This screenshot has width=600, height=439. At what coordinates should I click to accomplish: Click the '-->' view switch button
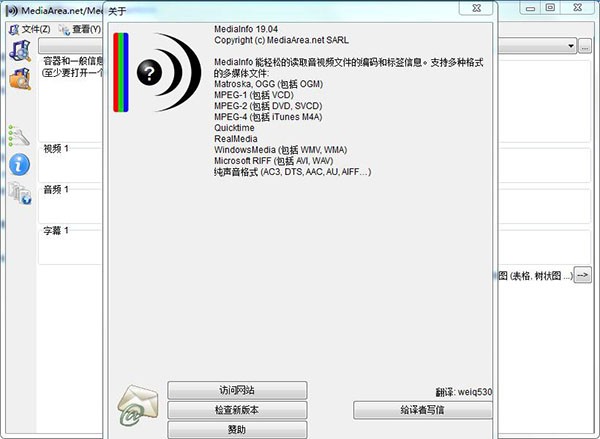click(x=583, y=275)
